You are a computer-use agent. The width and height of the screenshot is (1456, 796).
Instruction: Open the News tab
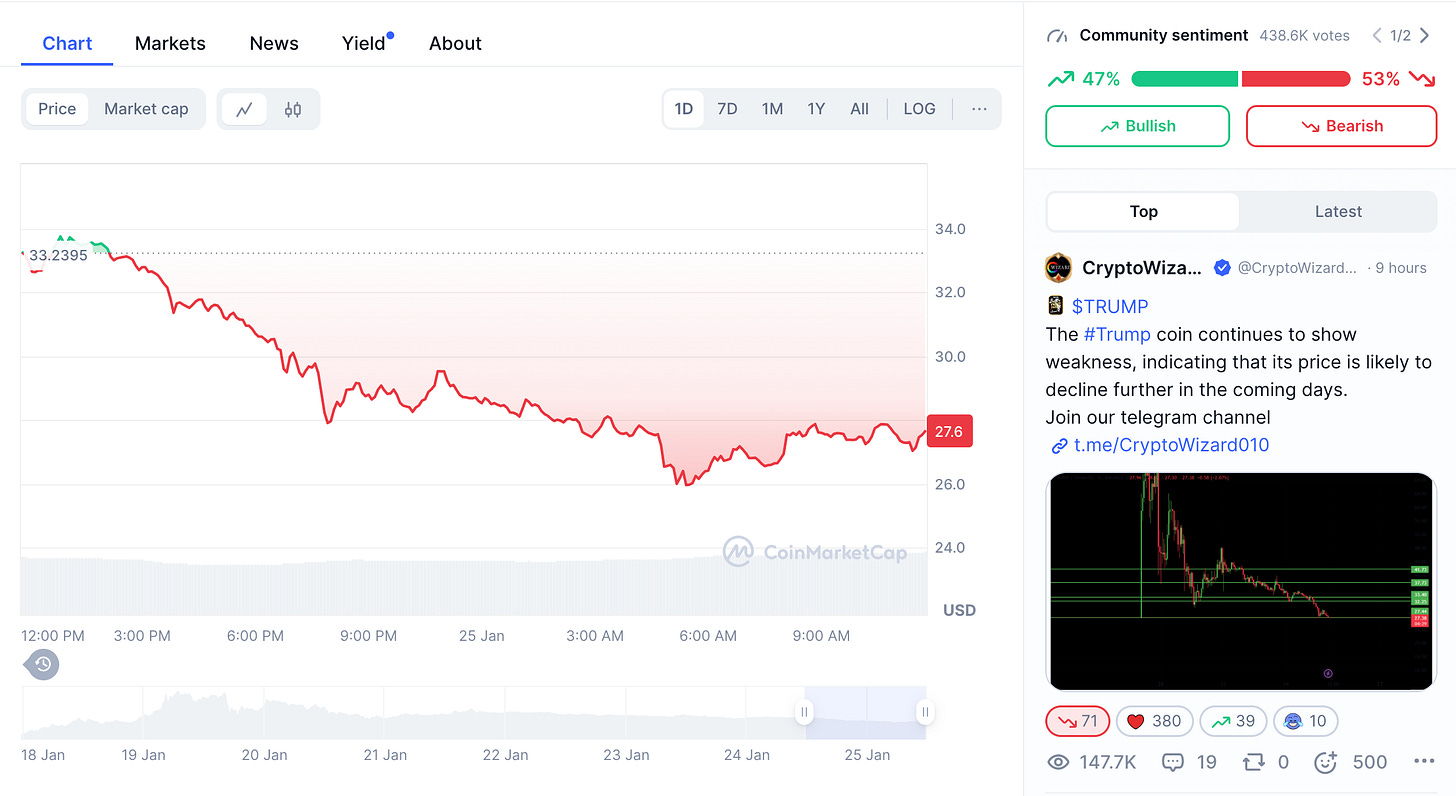pos(274,43)
